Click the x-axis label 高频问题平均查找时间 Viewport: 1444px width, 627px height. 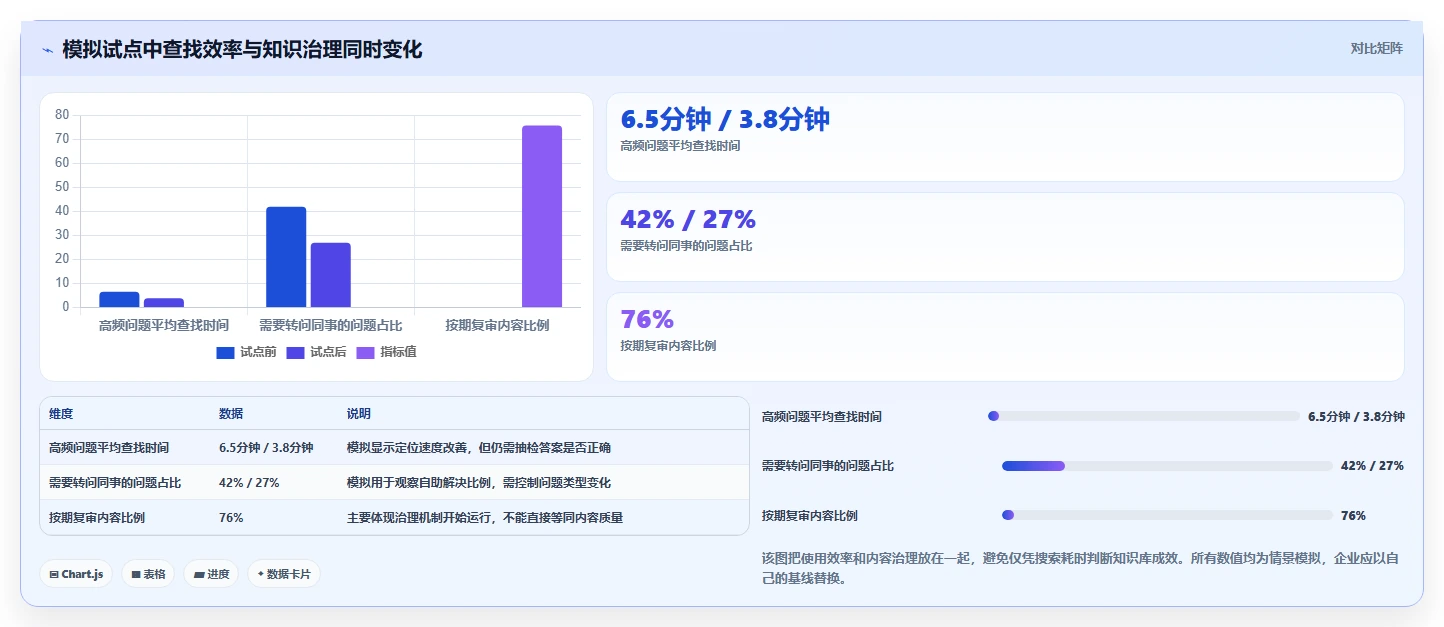[x=164, y=326]
